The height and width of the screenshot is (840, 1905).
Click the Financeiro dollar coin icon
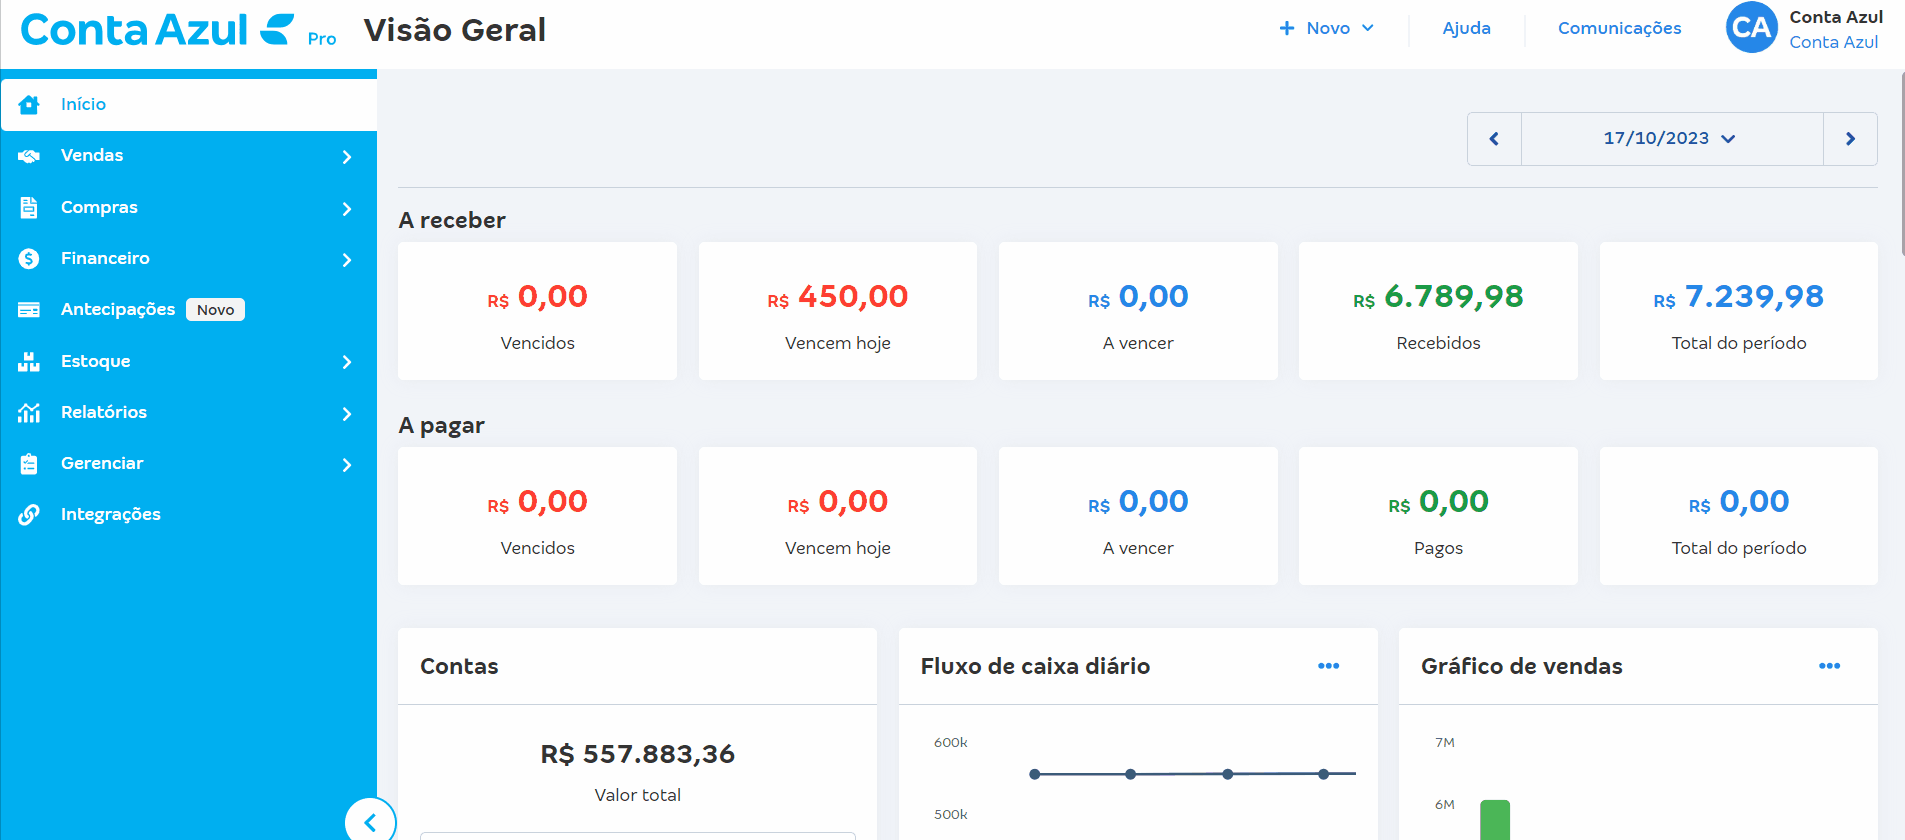(29, 259)
